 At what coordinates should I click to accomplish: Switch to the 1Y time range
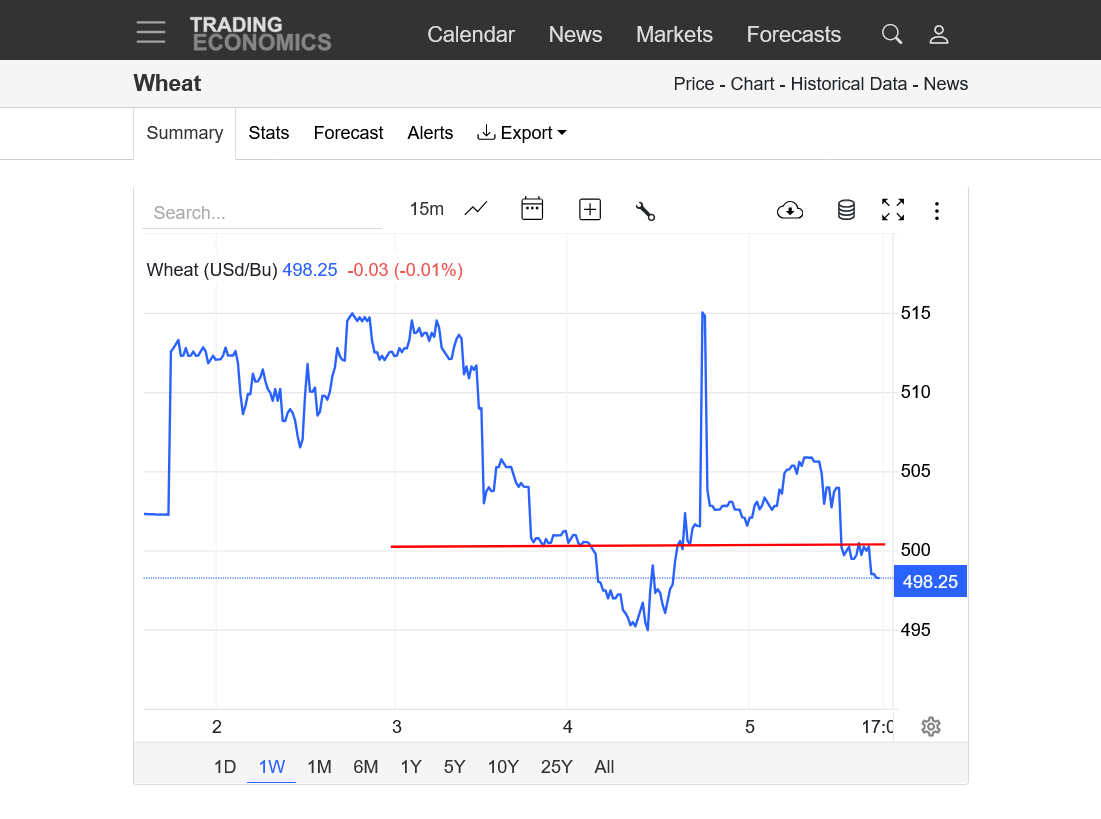(411, 767)
